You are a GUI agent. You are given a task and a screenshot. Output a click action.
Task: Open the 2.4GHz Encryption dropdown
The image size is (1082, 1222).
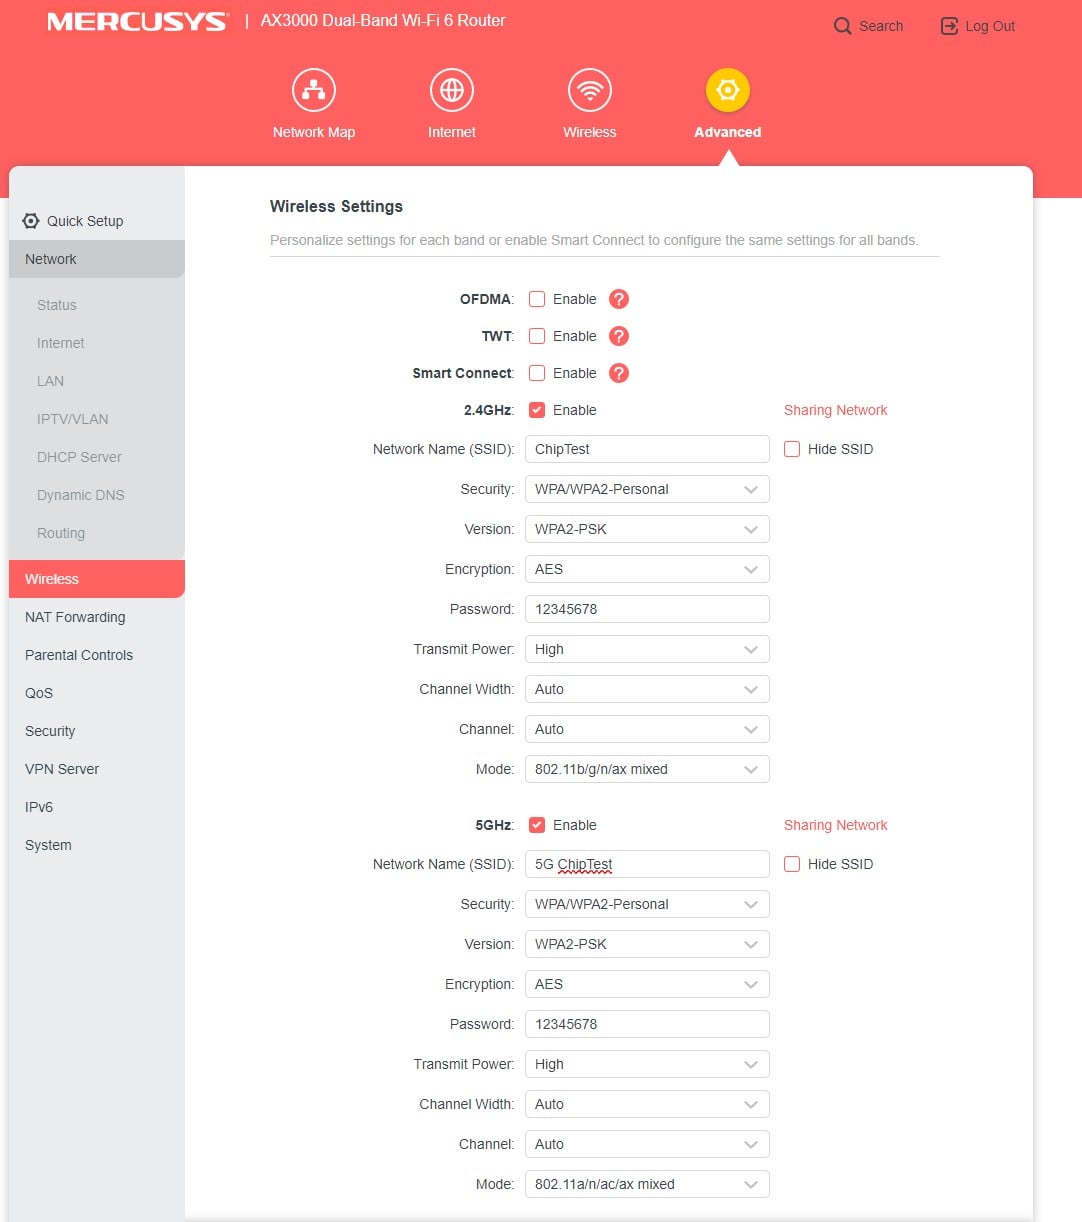pyautogui.click(x=647, y=569)
